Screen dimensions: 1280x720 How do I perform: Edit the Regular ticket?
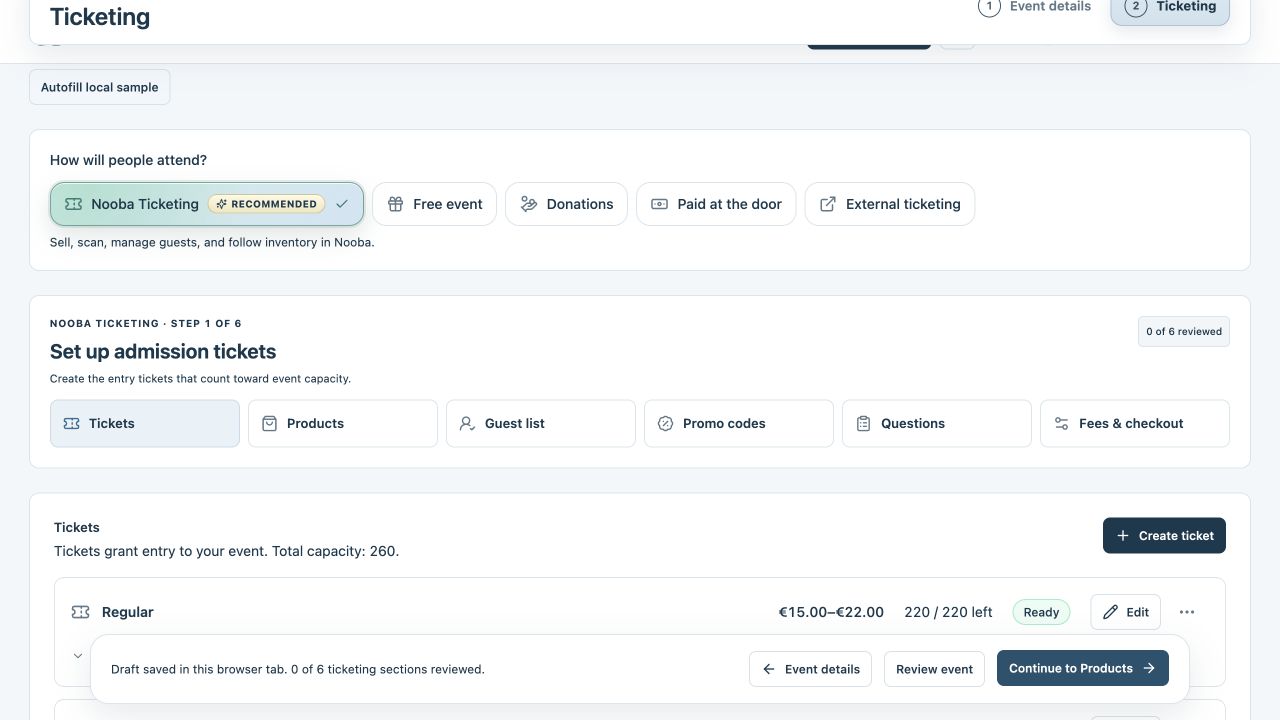(1126, 612)
